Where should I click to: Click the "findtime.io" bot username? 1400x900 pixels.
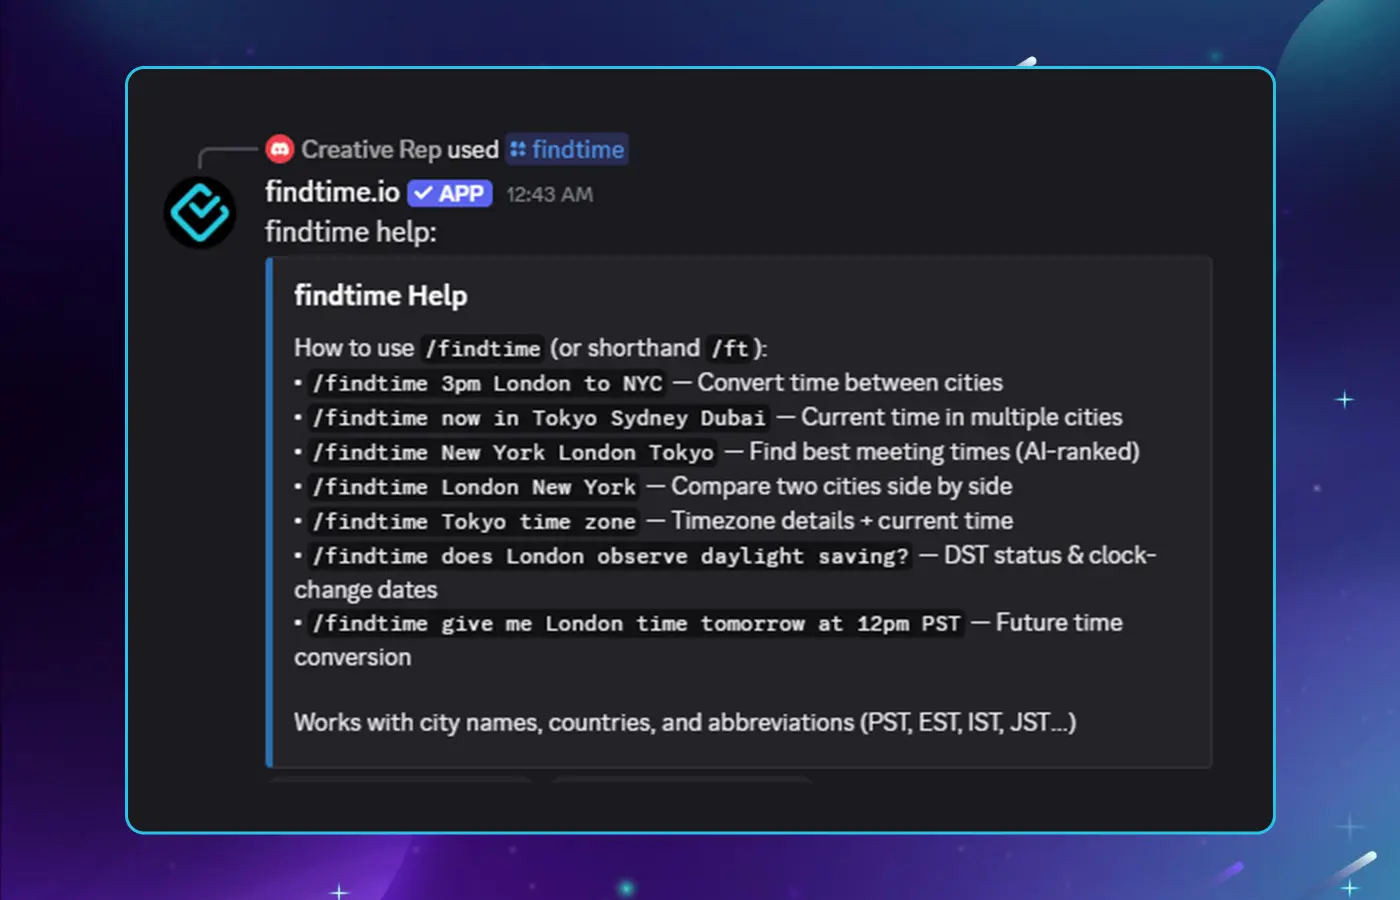pos(330,192)
